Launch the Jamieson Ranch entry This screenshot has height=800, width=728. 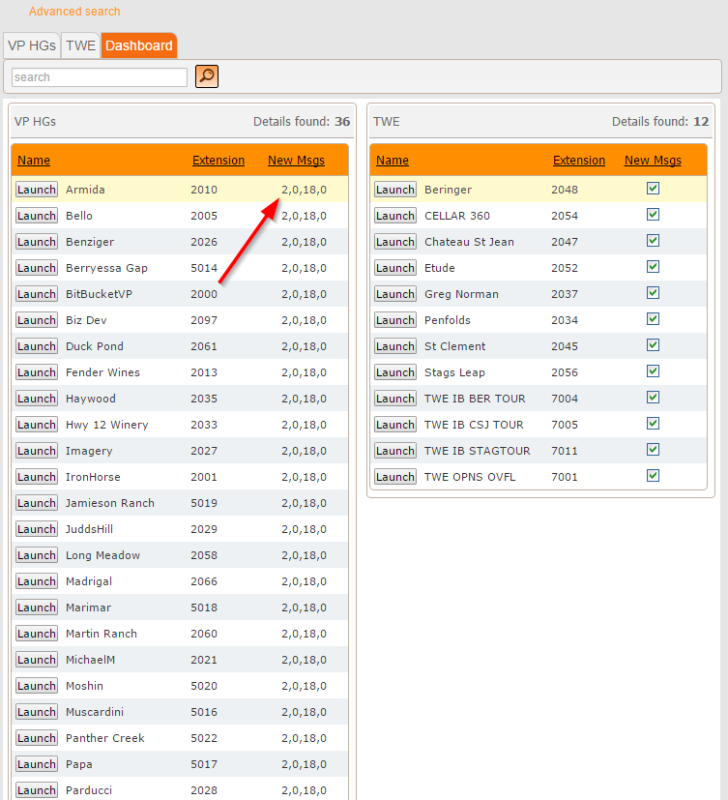pyautogui.click(x=36, y=503)
